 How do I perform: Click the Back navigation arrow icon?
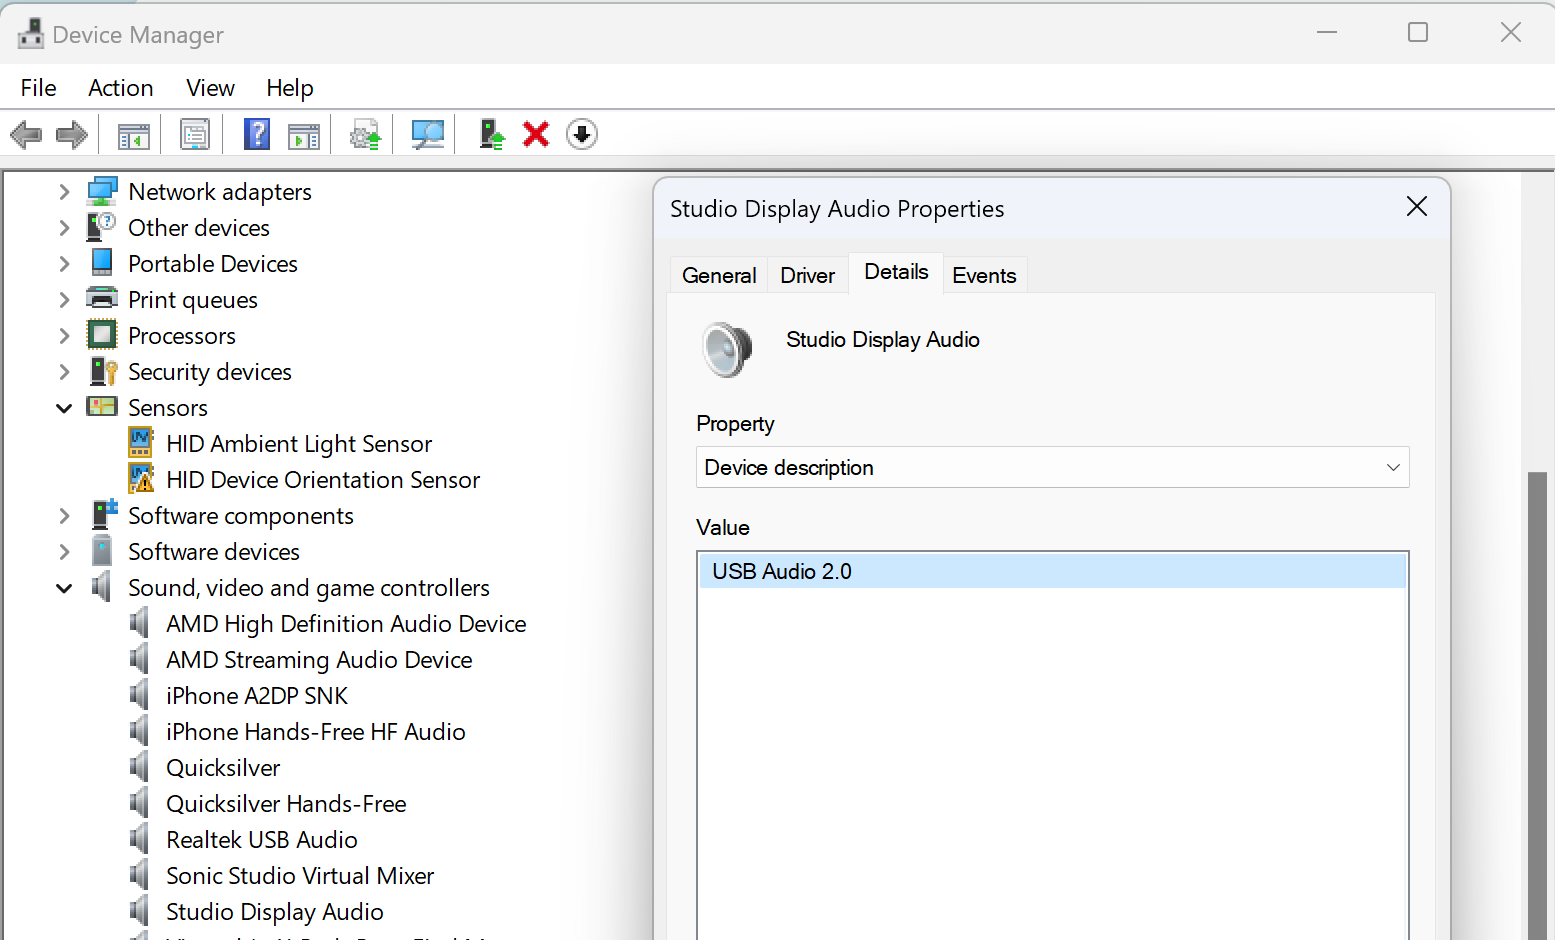pyautogui.click(x=26, y=134)
